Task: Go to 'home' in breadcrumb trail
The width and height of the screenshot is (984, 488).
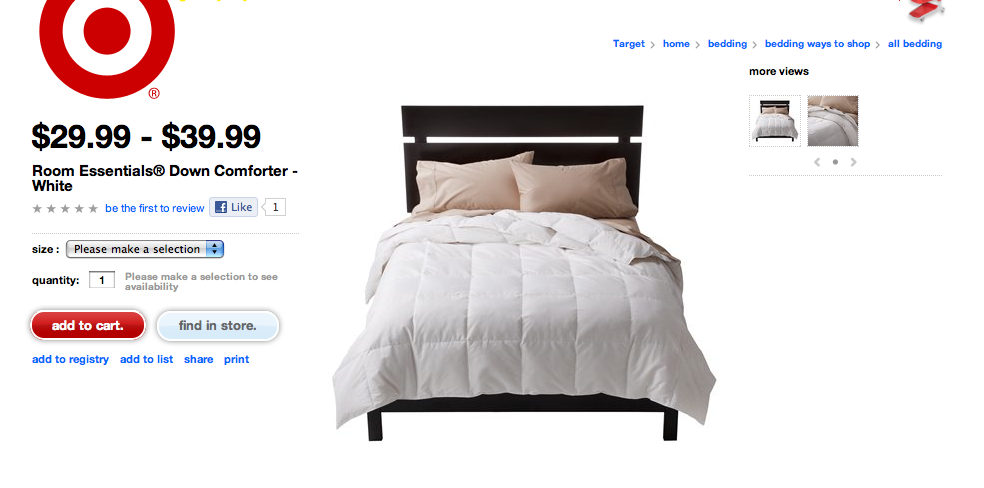Action: (x=676, y=44)
